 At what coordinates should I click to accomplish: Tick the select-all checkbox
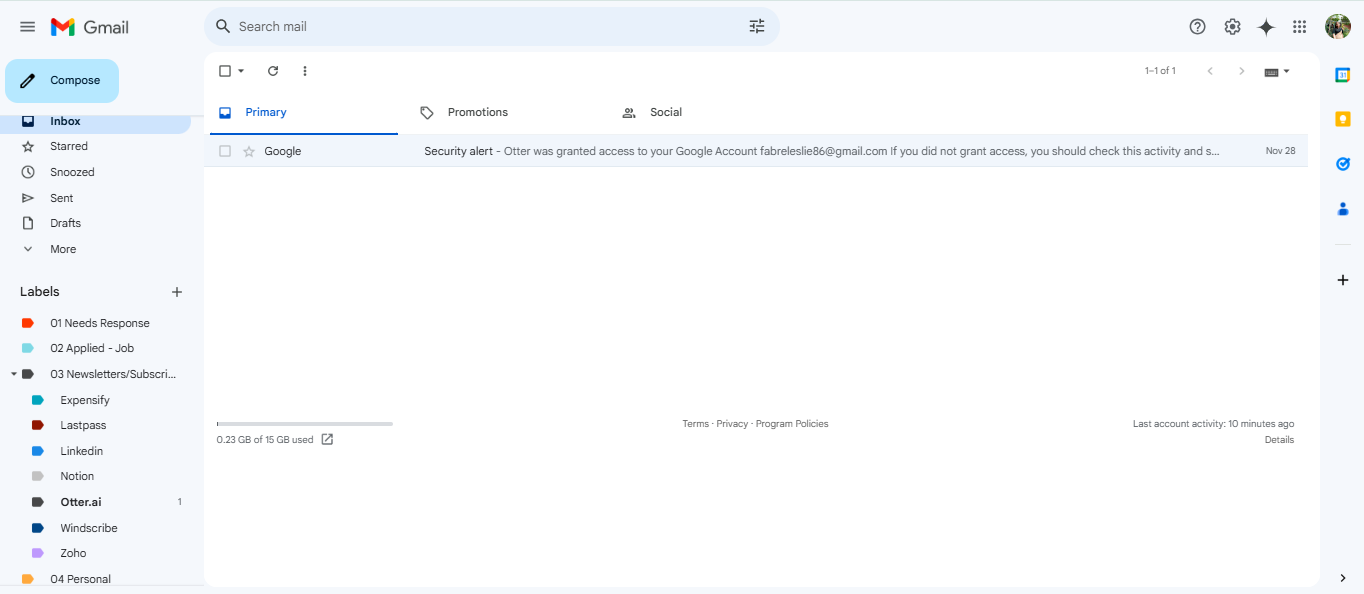(x=225, y=71)
